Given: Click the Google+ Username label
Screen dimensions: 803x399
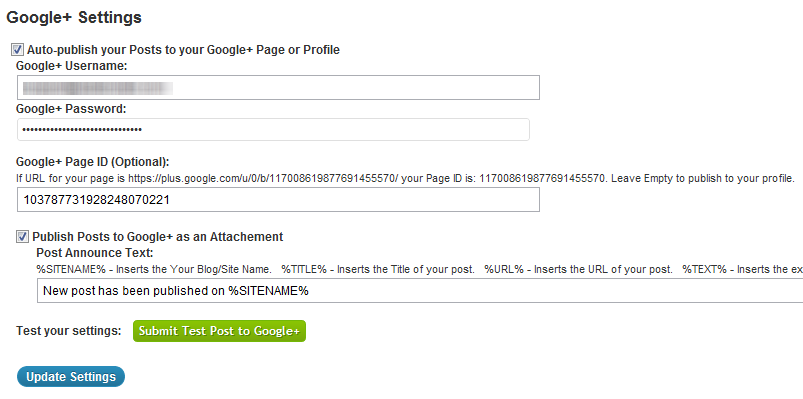Looking at the screenshot, I should (72, 66).
